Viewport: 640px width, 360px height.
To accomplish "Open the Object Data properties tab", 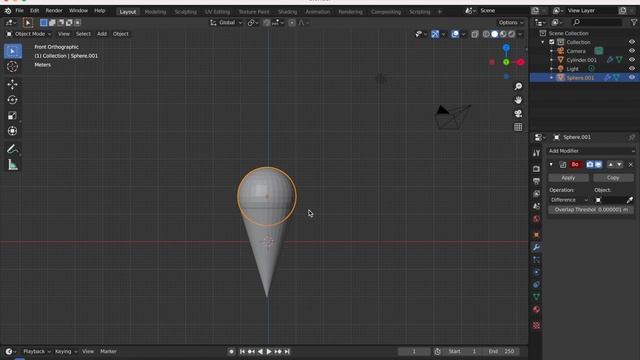I will point(536,297).
